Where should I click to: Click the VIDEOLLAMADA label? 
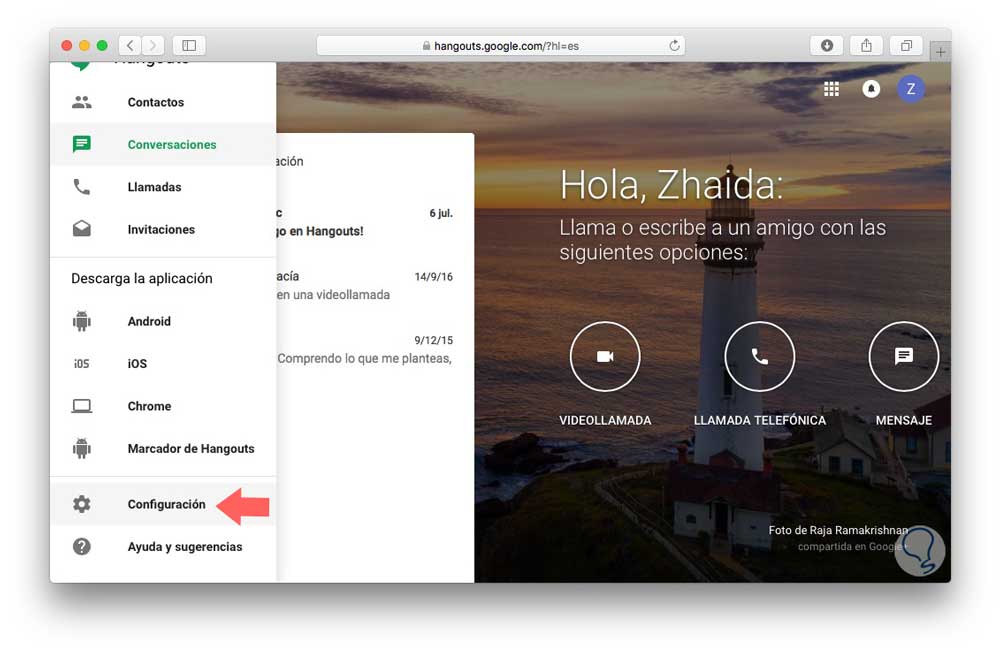(605, 420)
